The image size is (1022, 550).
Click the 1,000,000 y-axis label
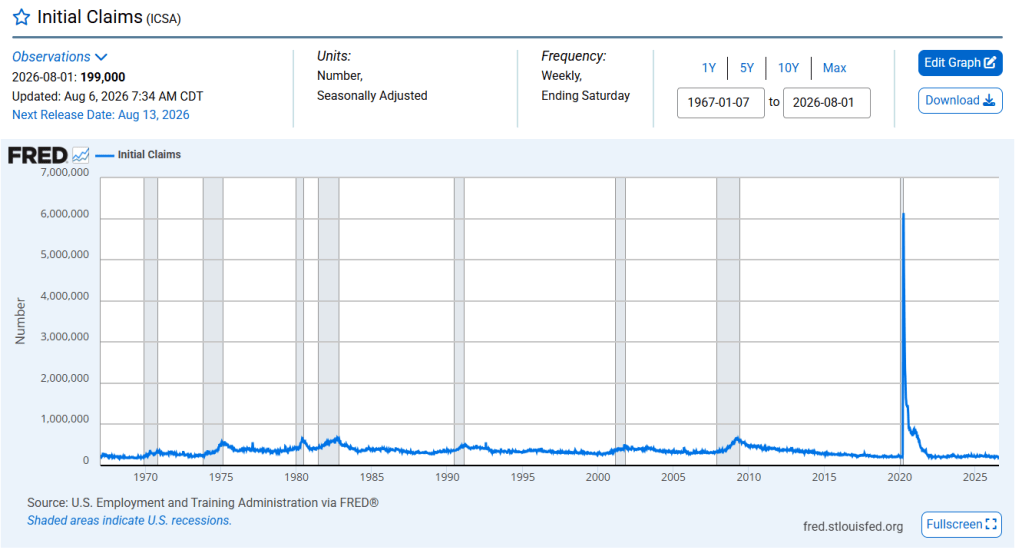pyautogui.click(x=65, y=419)
